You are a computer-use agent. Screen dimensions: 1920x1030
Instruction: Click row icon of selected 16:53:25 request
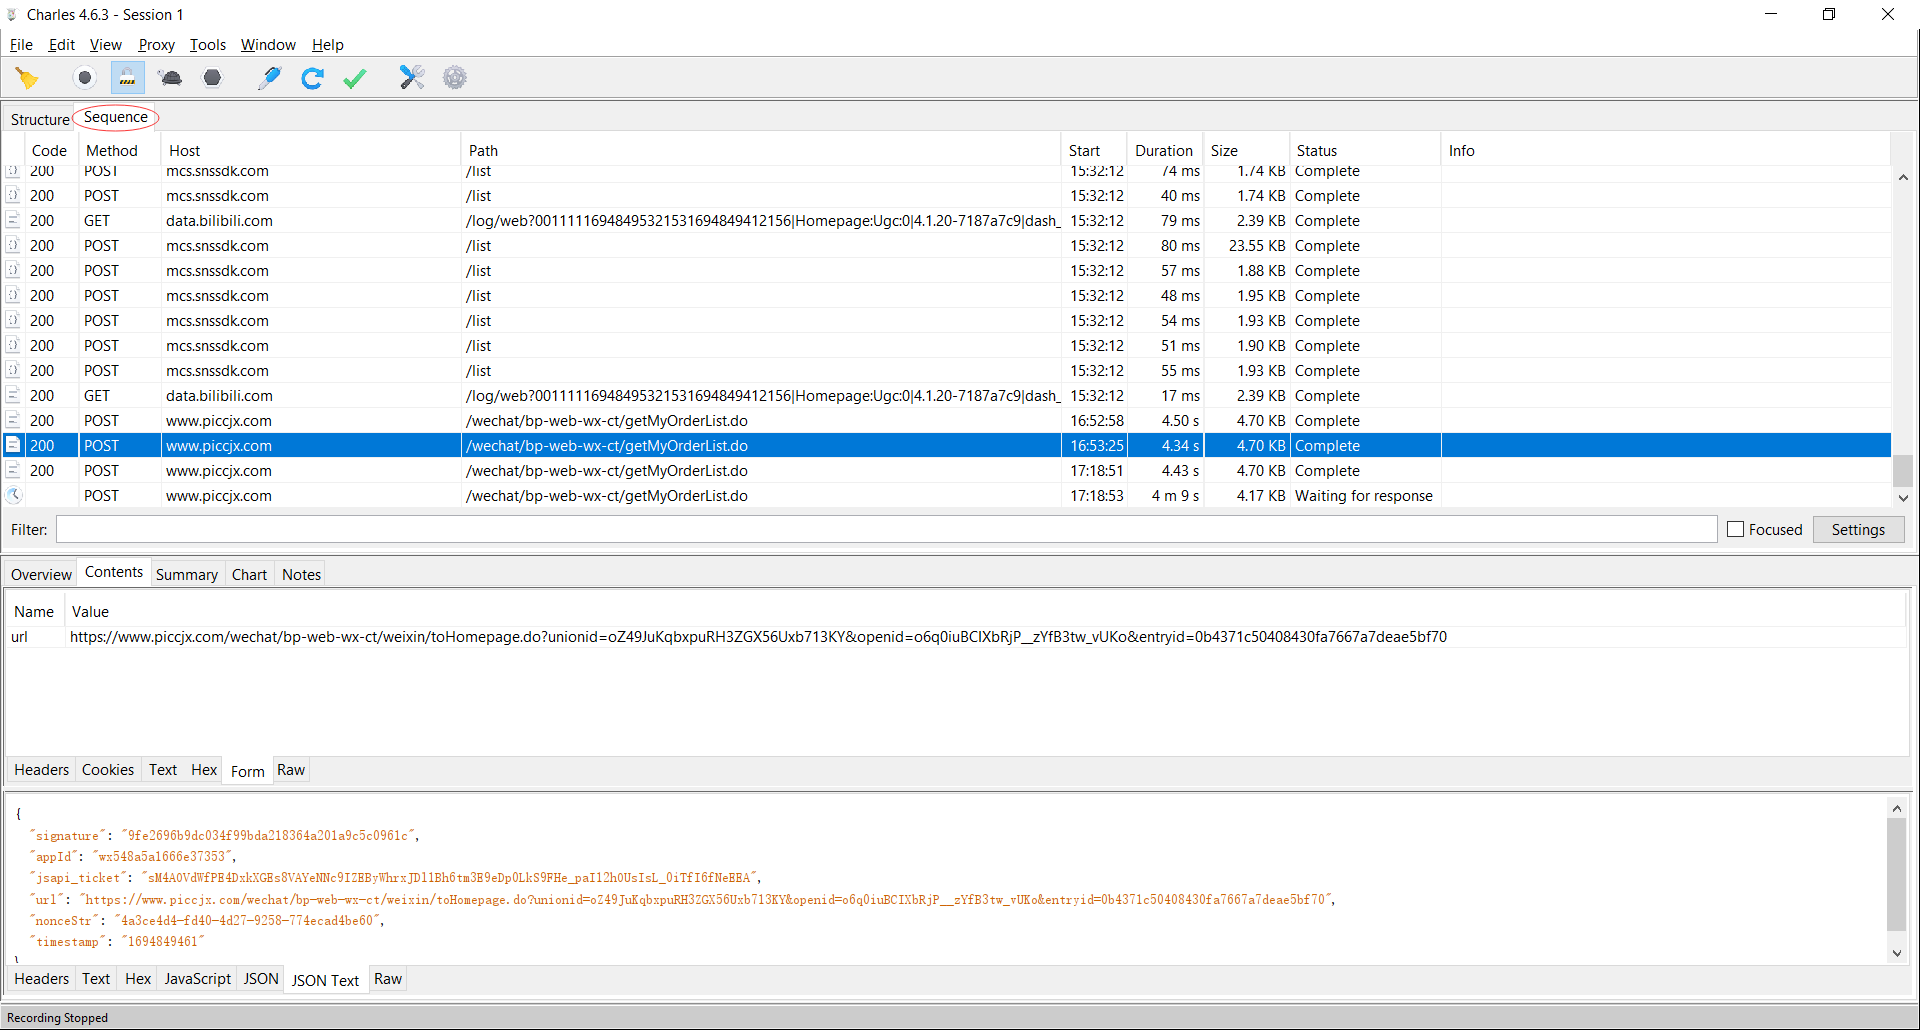(14, 446)
